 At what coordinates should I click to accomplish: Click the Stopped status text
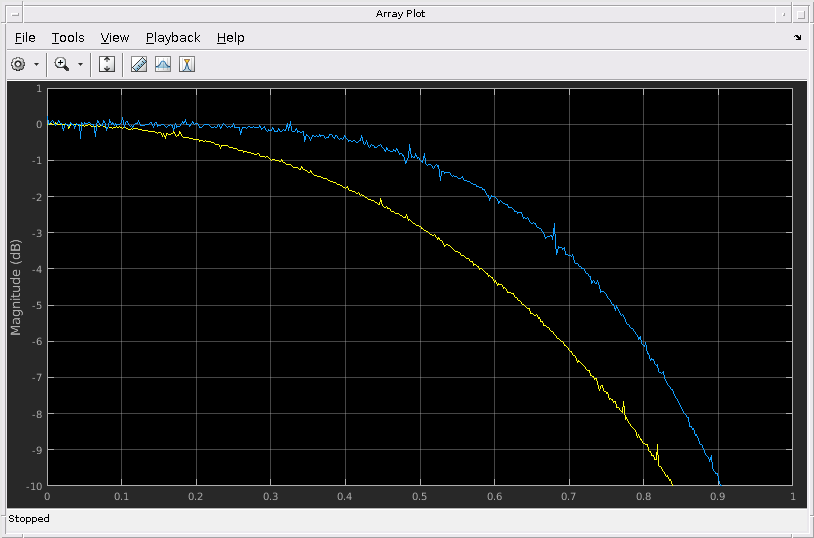pos(29,519)
